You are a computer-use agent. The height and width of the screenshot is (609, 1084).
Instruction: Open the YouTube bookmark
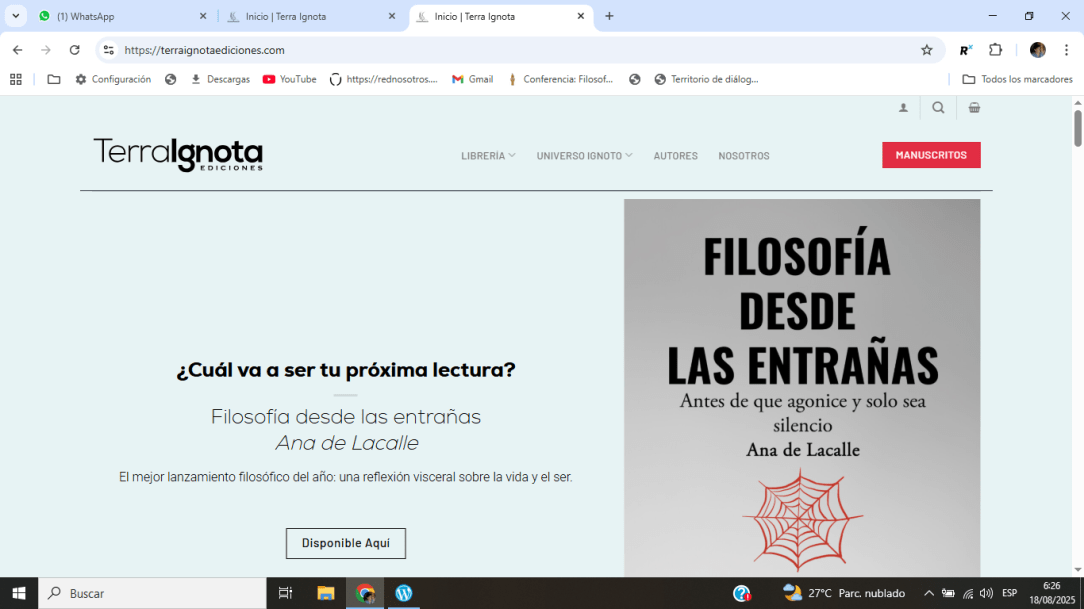pyautogui.click(x=289, y=79)
